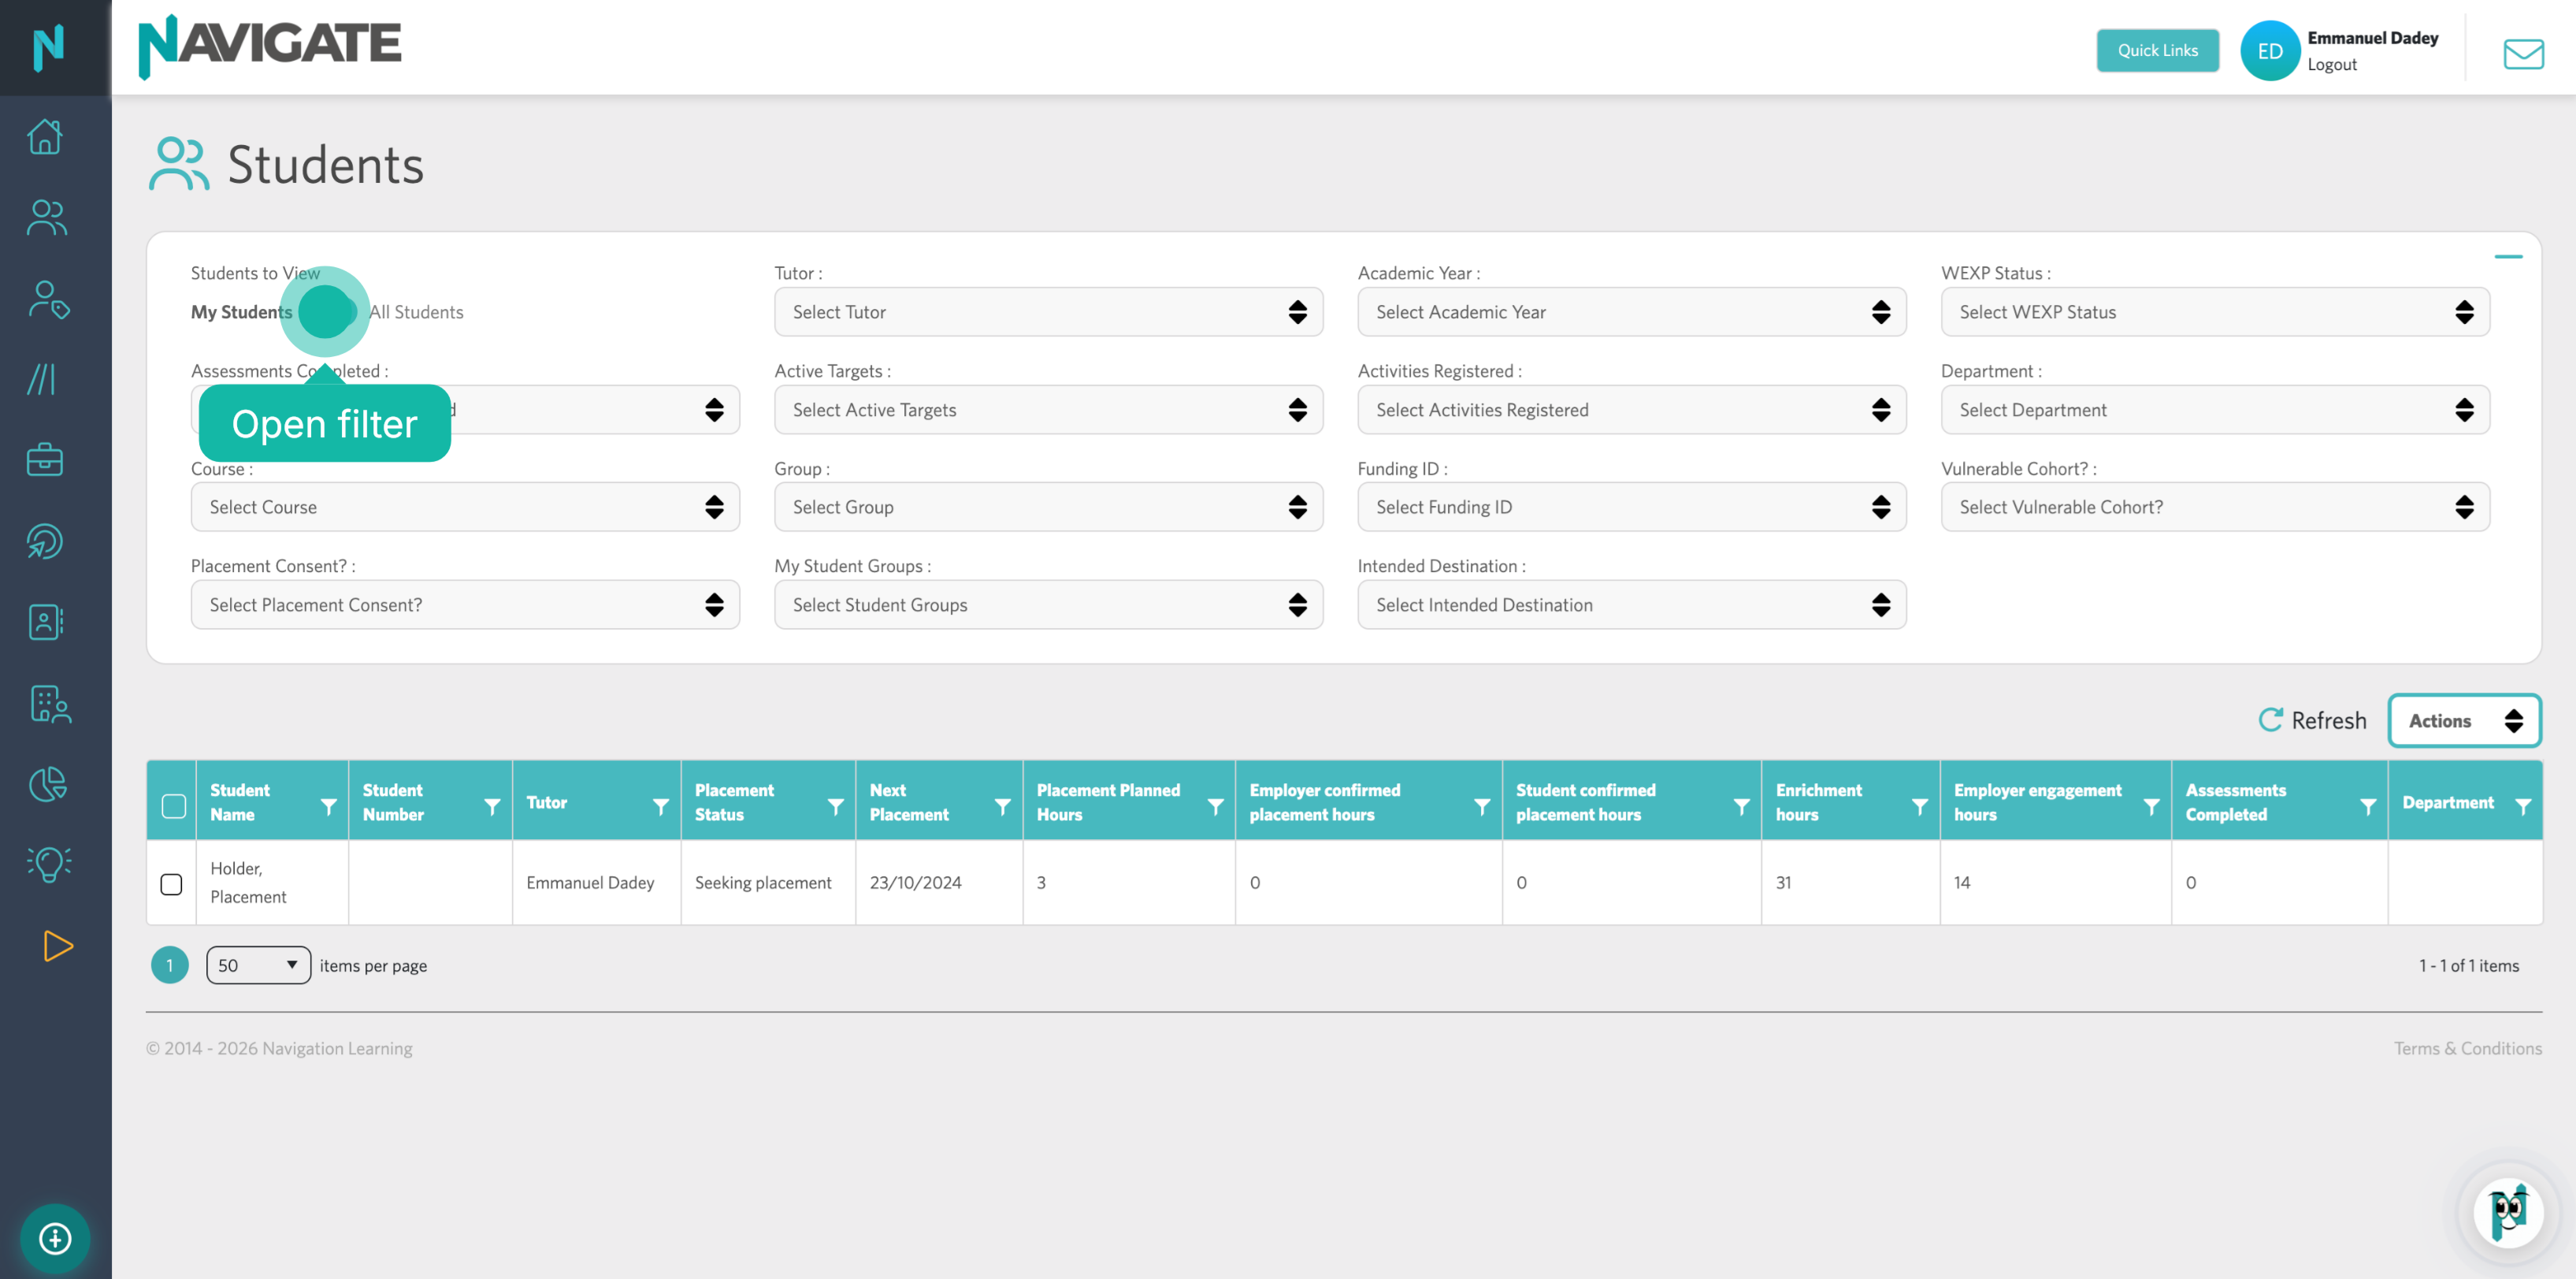Open the Select Tutor dropdown

pyautogui.click(x=1048, y=312)
